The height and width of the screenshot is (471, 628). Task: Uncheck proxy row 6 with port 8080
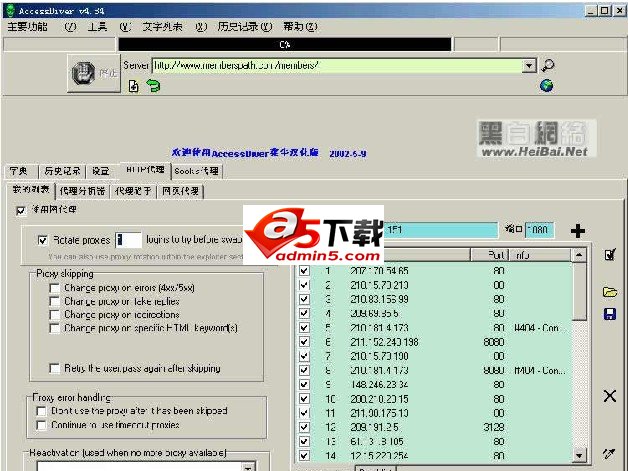pyautogui.click(x=304, y=342)
